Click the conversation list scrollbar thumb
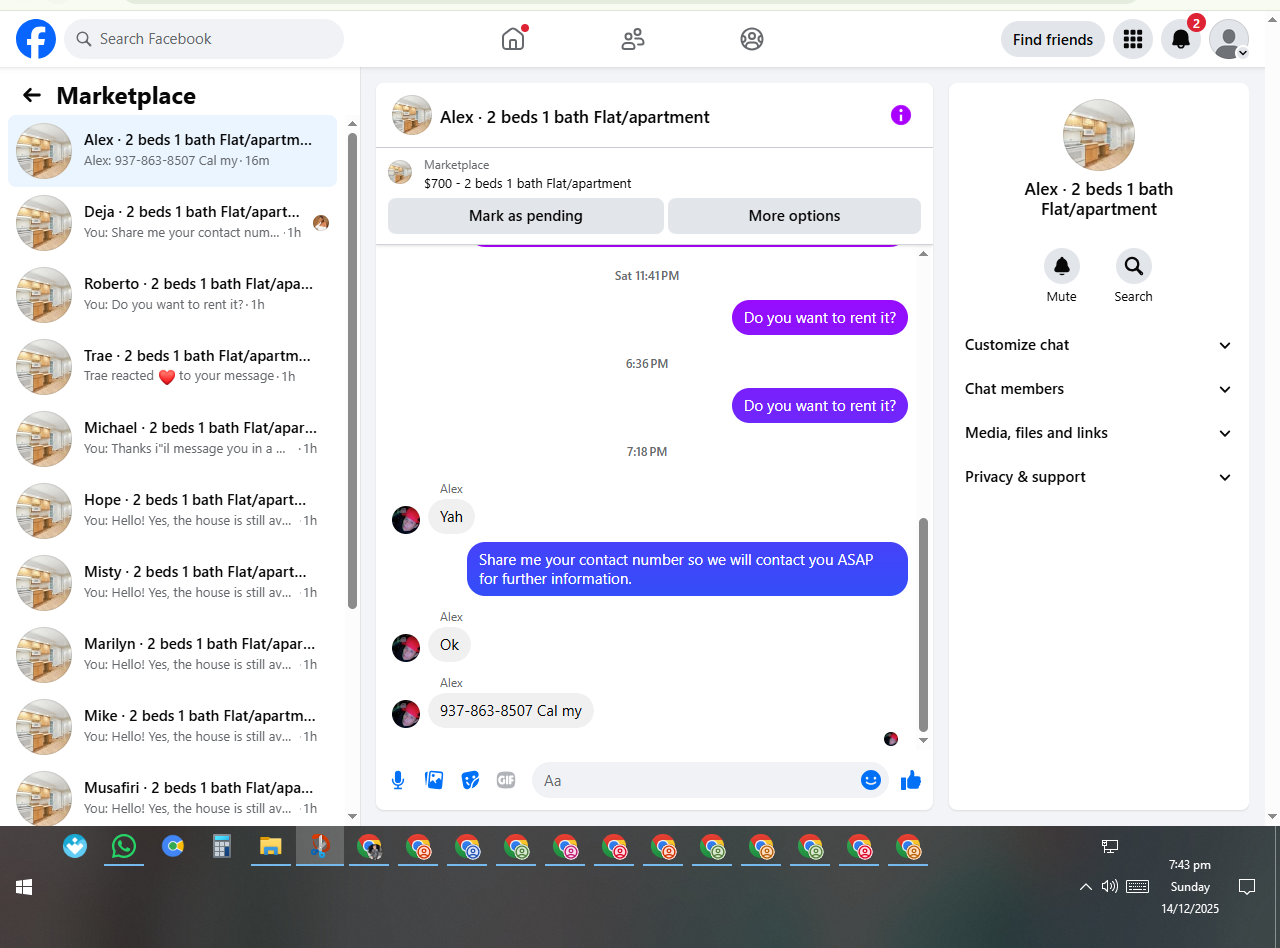Viewport: 1280px width, 948px height. pos(352,370)
